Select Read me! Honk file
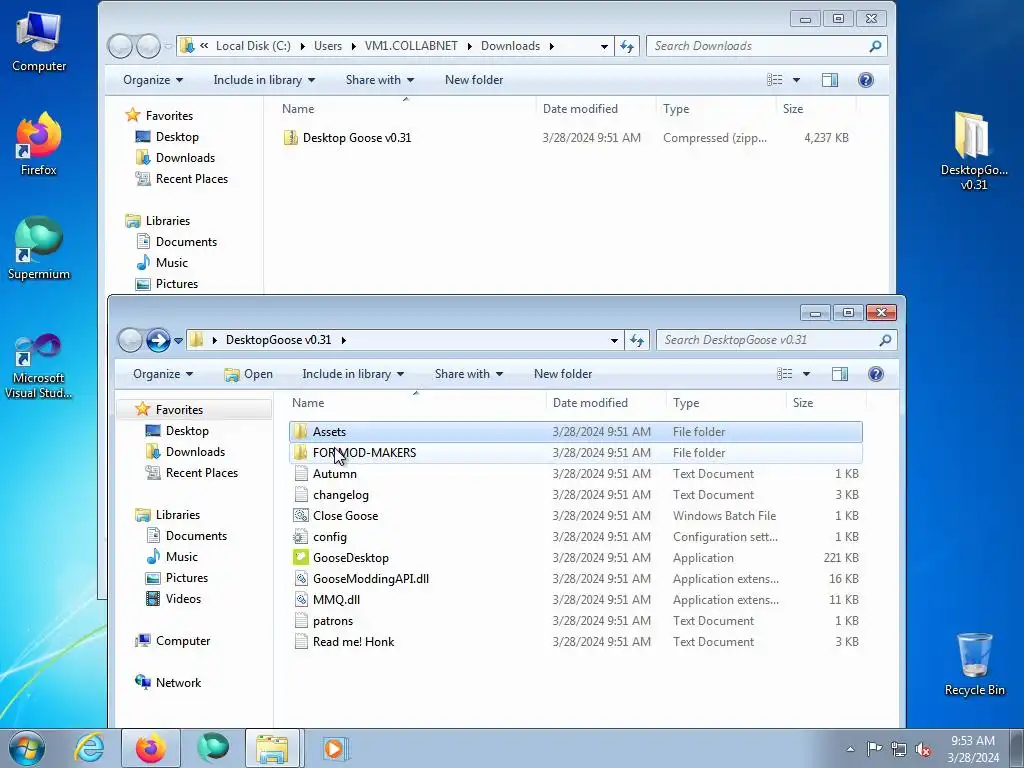Screen dimensions: 1024x768 575,642
